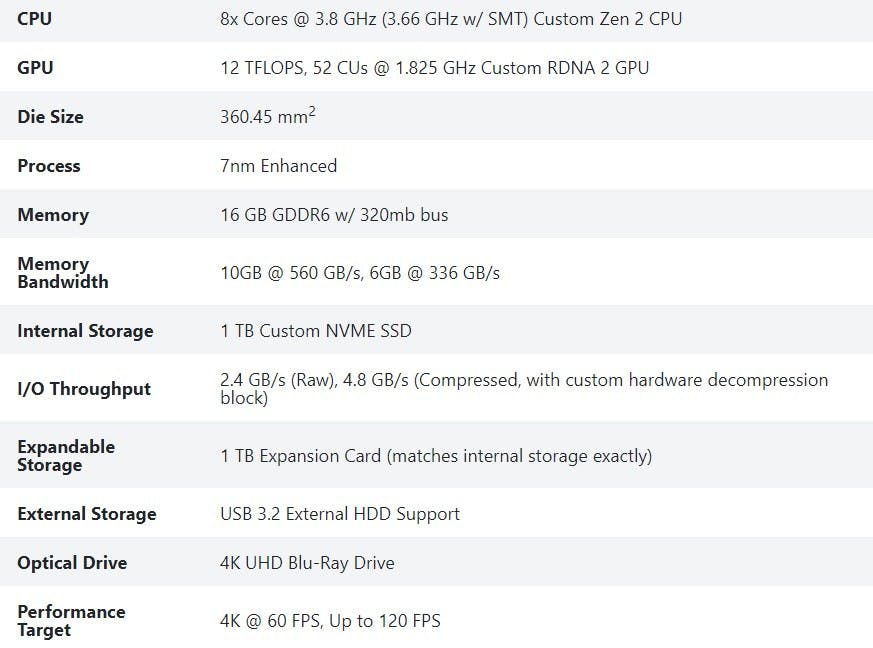
Task: Click the I/O Throughput label
Action: coord(83,389)
